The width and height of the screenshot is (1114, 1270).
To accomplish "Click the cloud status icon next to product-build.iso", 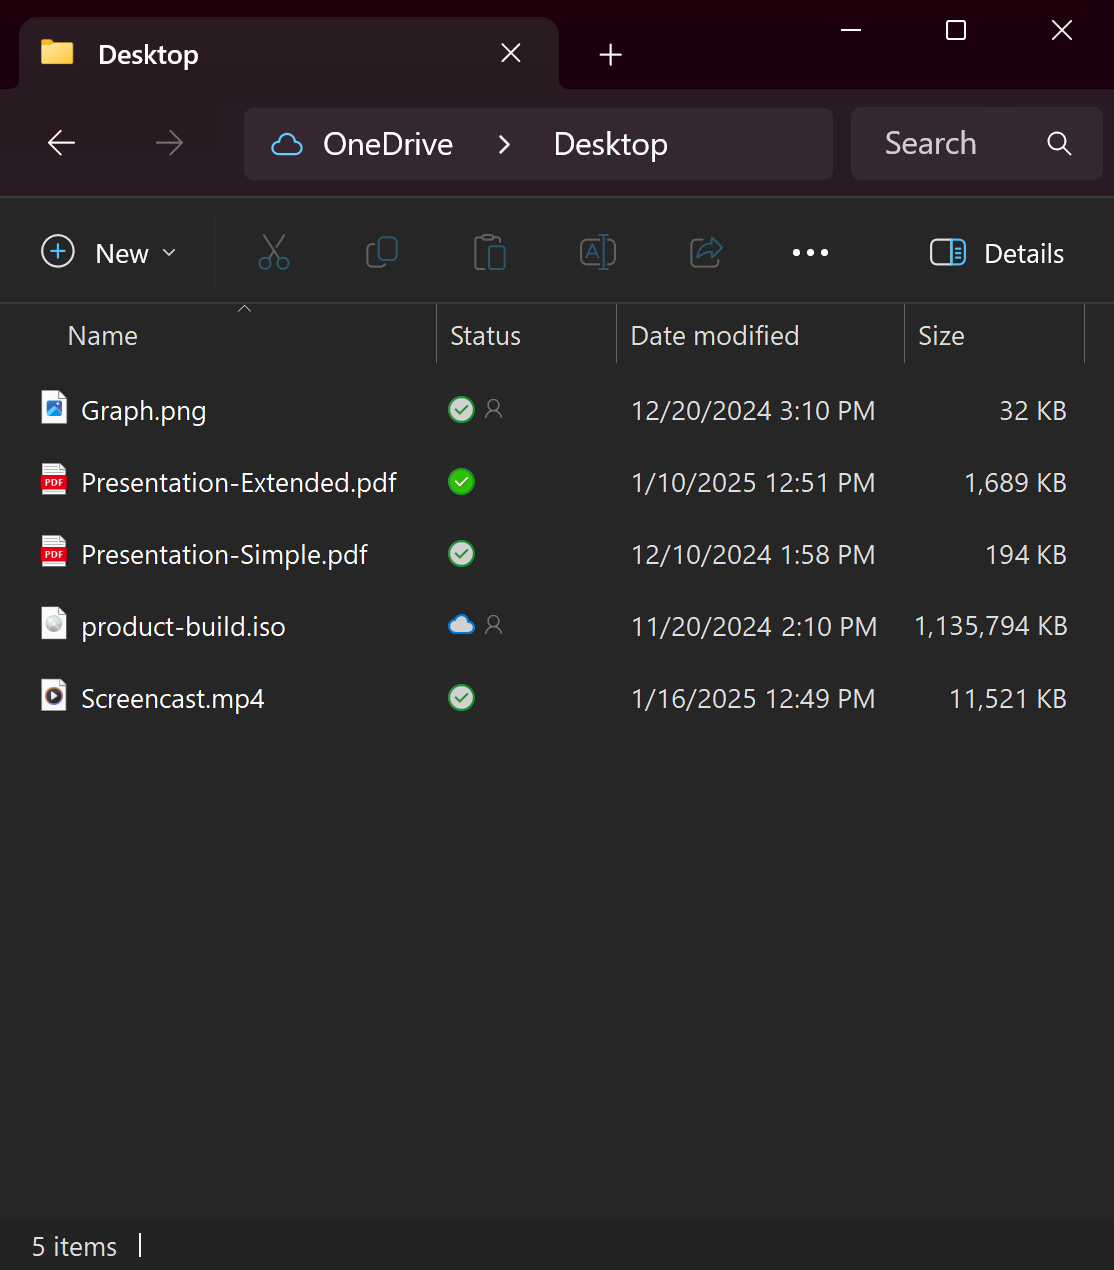I will [x=461, y=625].
